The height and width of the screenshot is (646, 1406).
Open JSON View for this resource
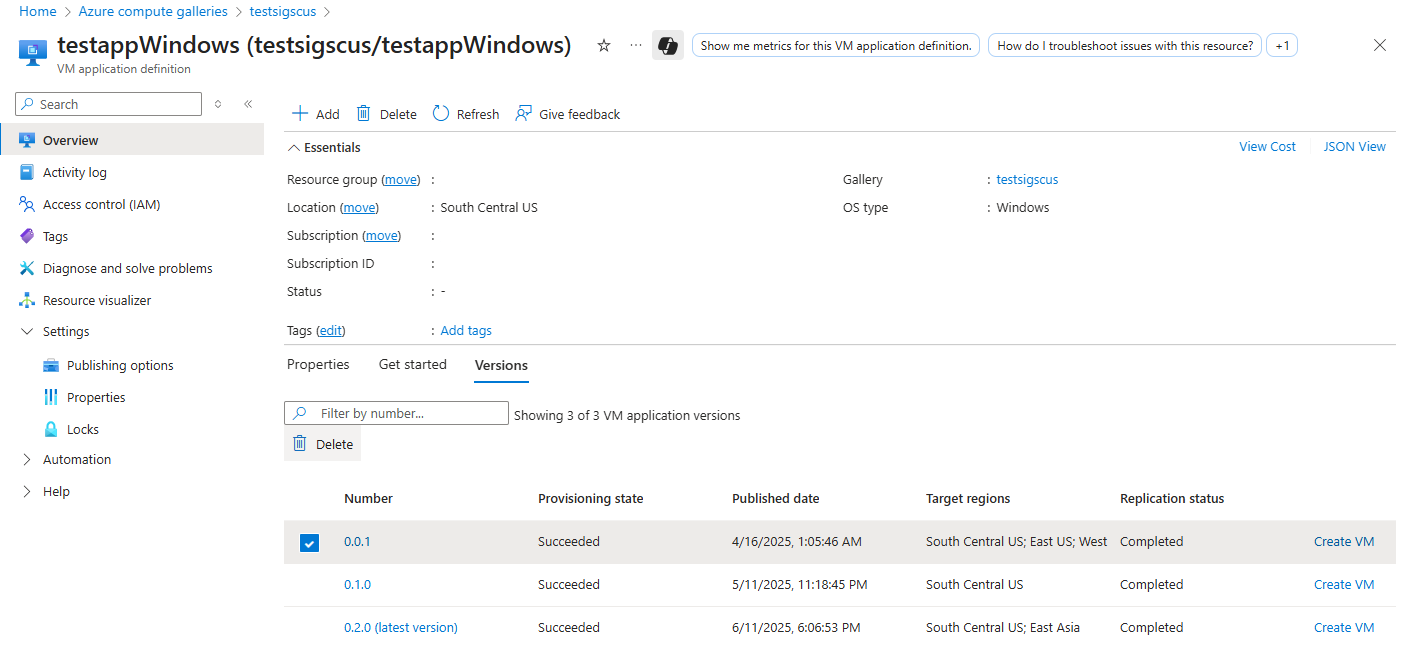(x=1354, y=146)
